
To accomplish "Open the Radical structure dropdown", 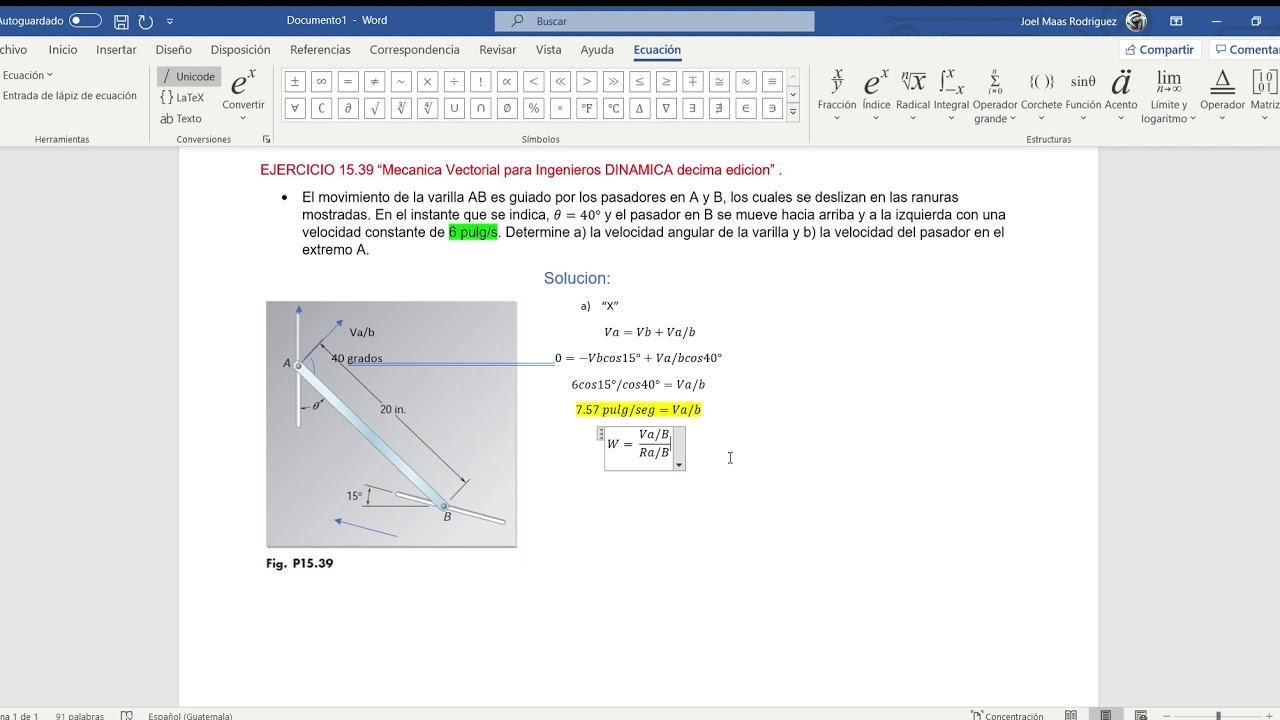I will [913, 96].
